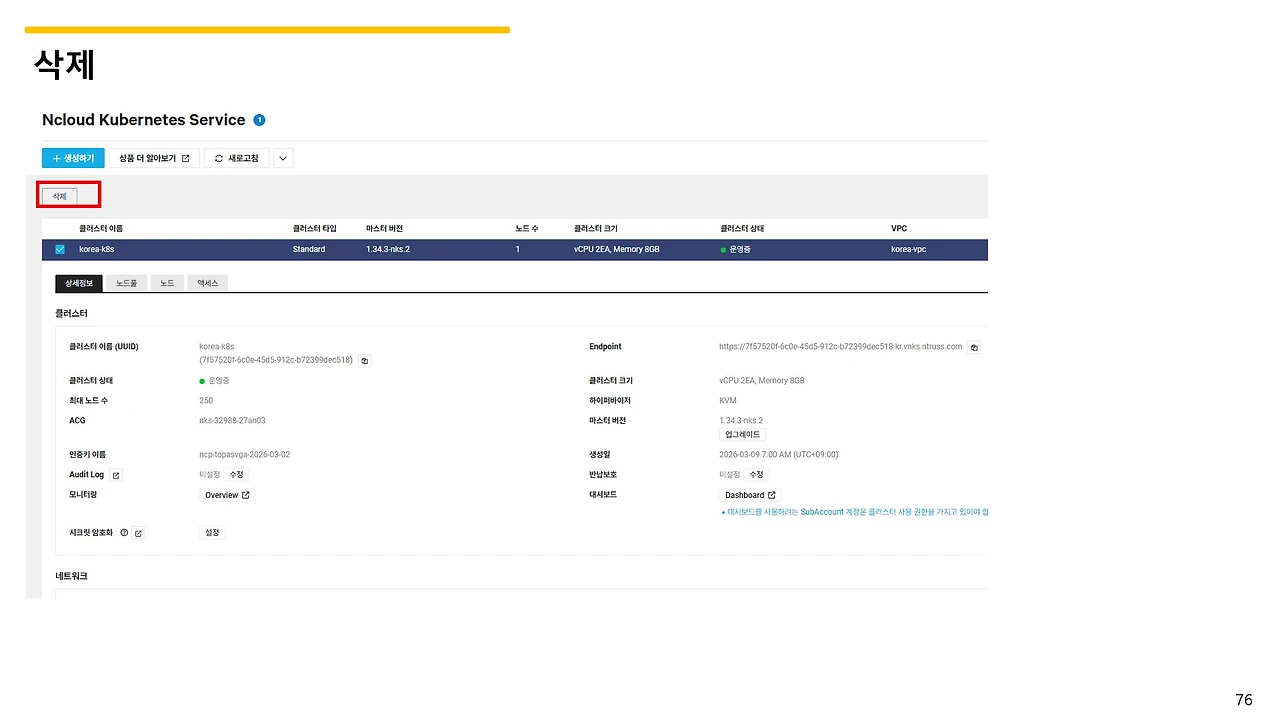Open 상품 더 알아보기 product info
The image size is (1280, 720).
pos(154,158)
